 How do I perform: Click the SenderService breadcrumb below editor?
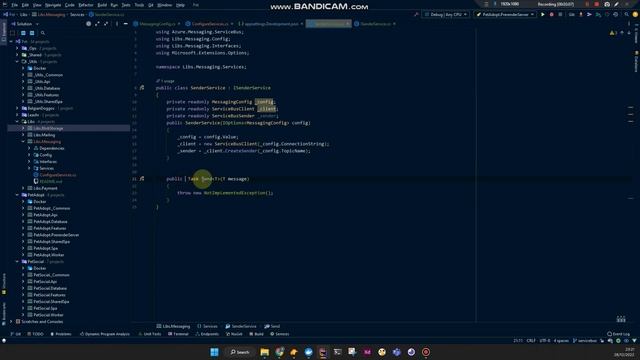point(241,326)
